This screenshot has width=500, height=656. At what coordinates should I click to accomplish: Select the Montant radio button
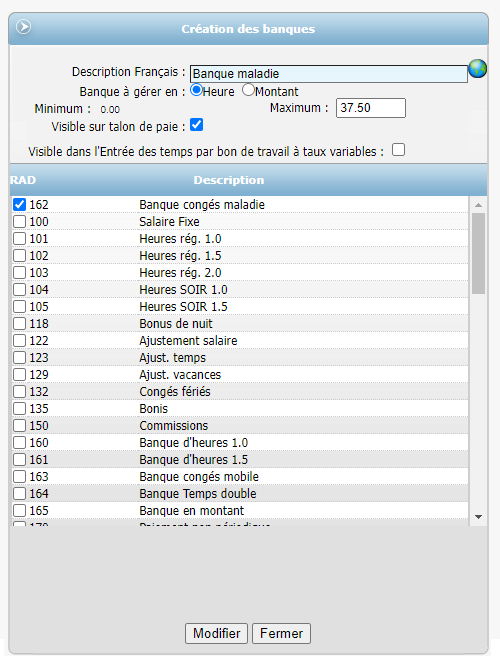tap(248, 90)
